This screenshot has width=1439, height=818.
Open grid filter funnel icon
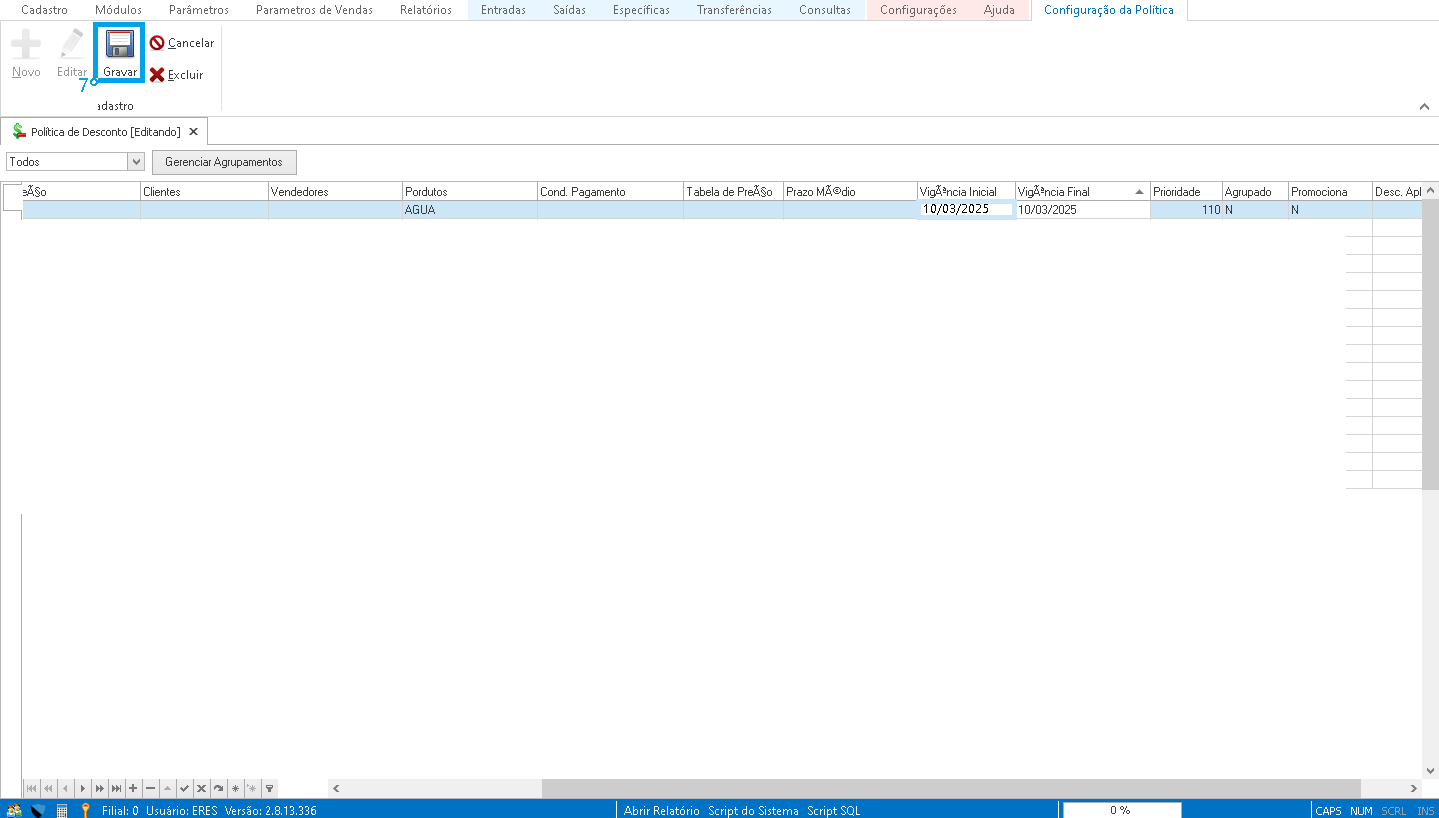(269, 788)
